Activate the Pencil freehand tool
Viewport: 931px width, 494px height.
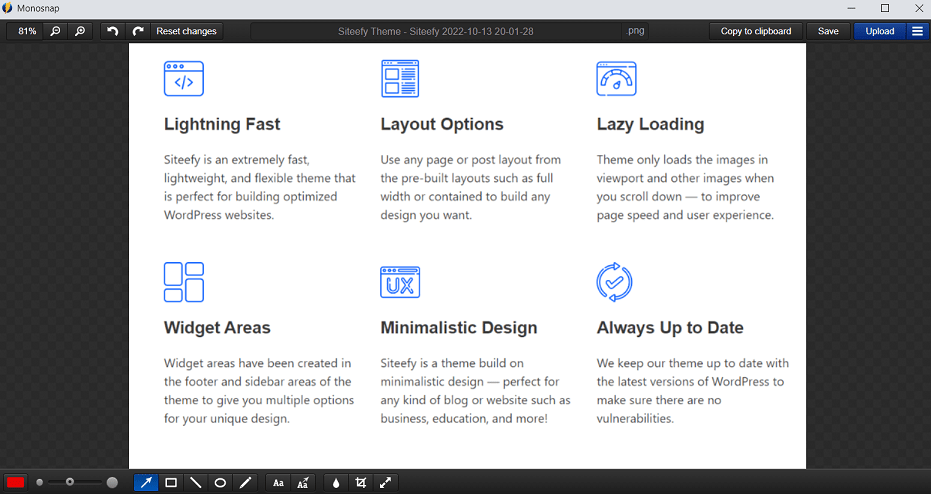[245, 483]
